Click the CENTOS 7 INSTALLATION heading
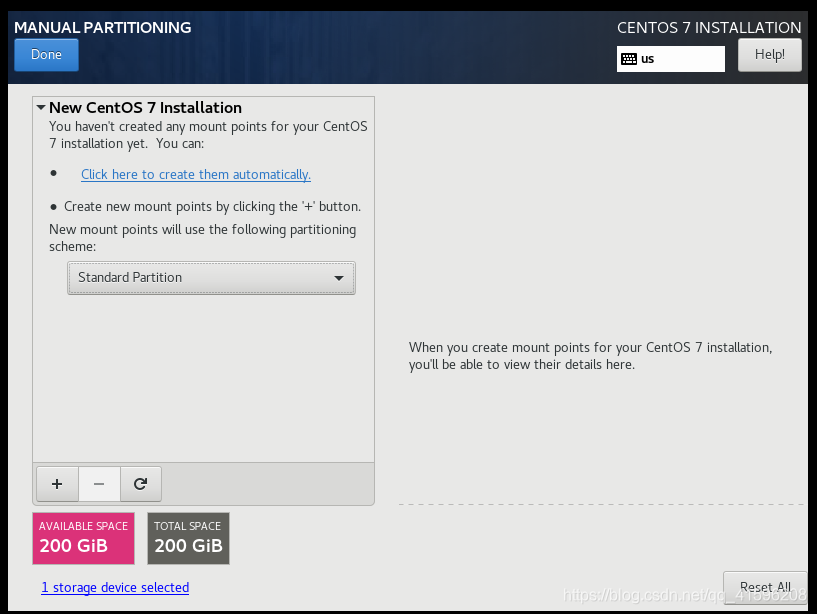 (x=709, y=28)
